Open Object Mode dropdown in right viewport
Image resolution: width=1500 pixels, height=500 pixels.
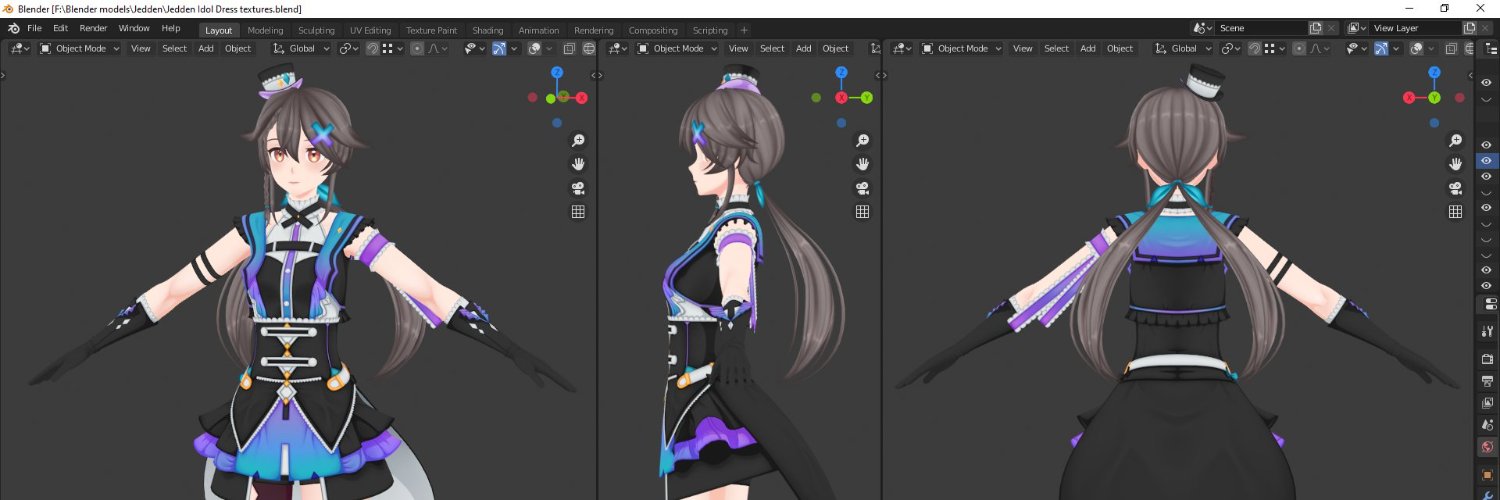pos(962,48)
